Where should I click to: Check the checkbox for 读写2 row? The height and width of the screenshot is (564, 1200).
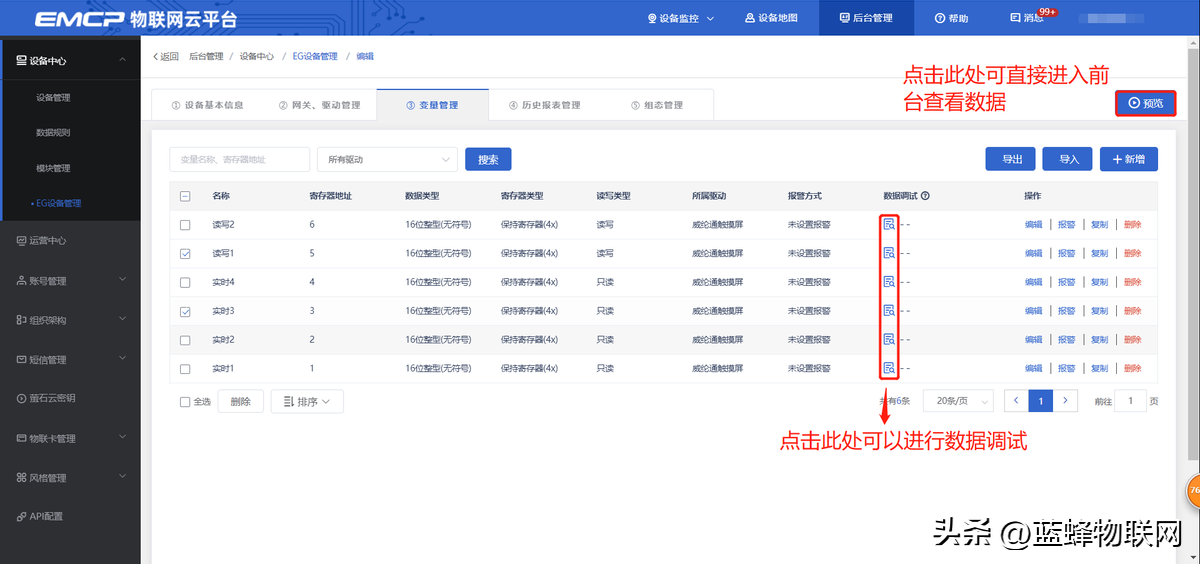(185, 225)
